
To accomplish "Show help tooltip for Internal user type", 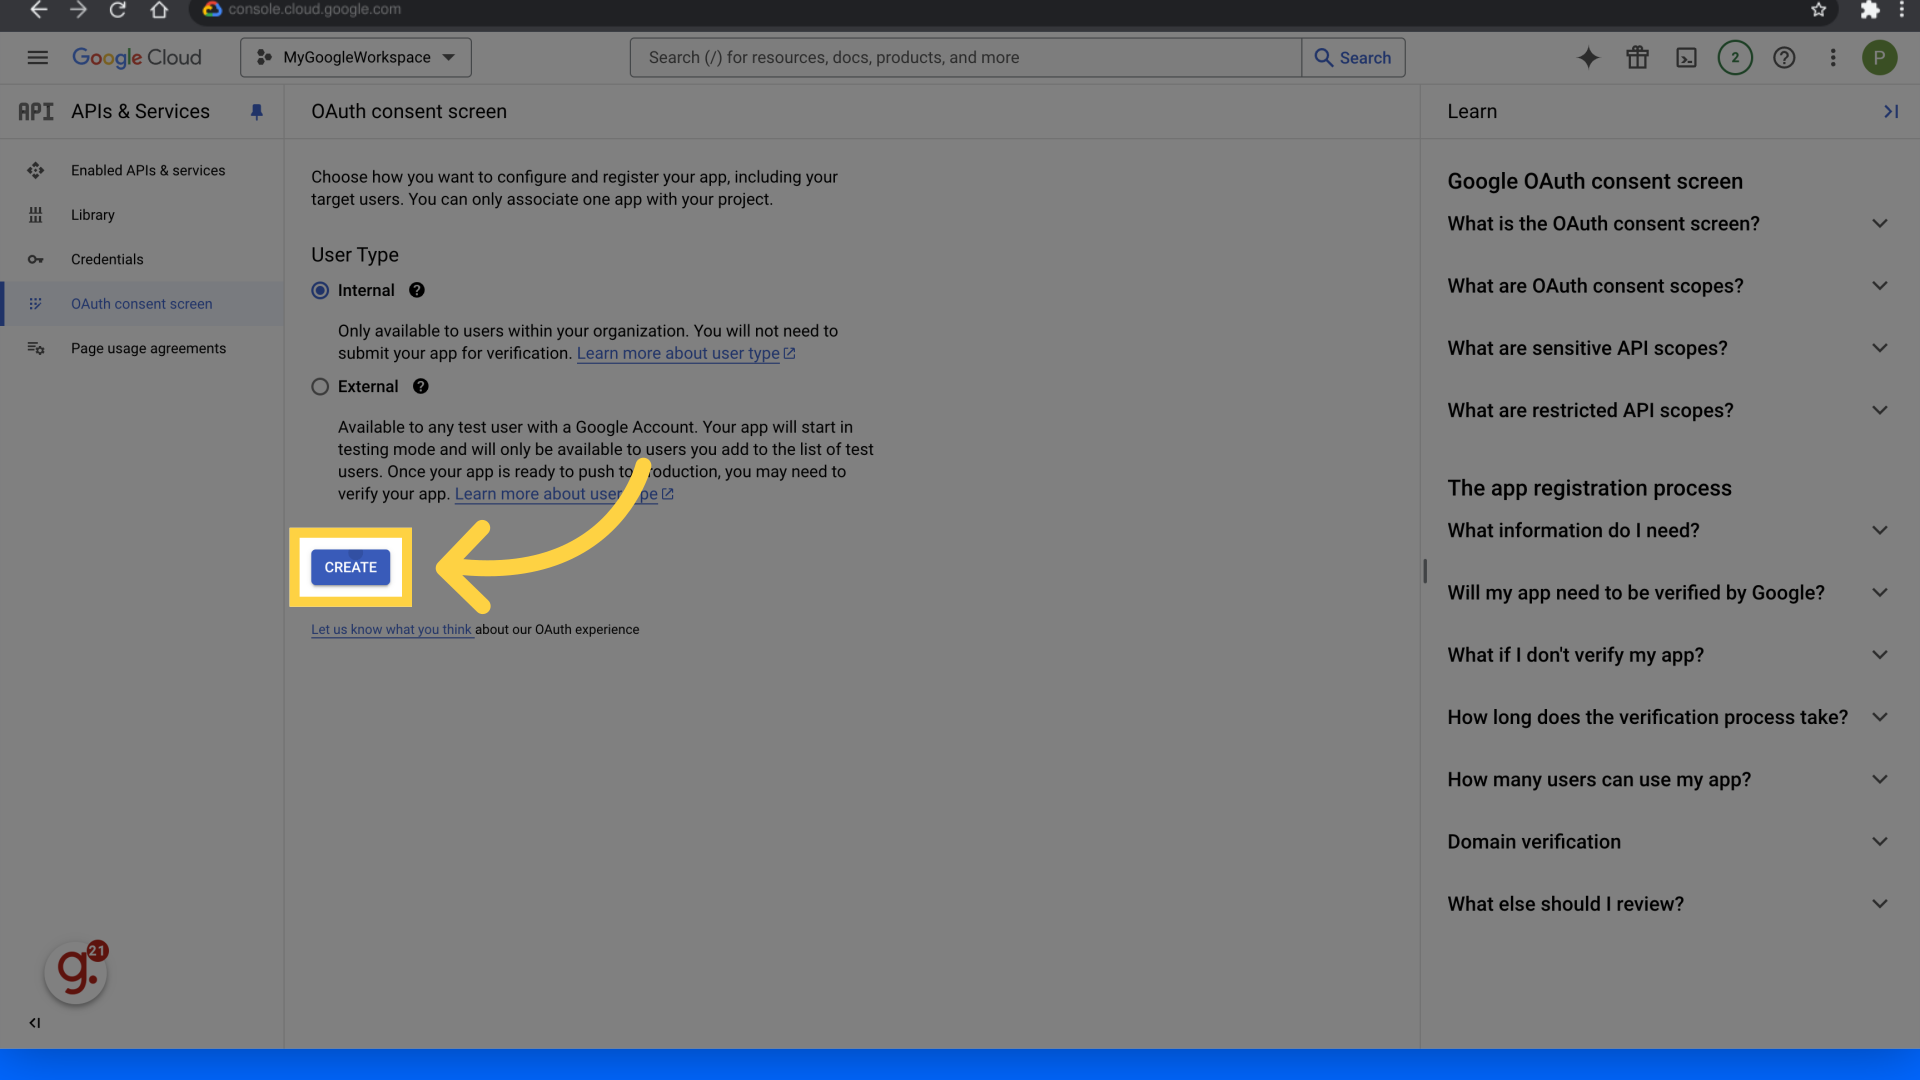I will [417, 291].
